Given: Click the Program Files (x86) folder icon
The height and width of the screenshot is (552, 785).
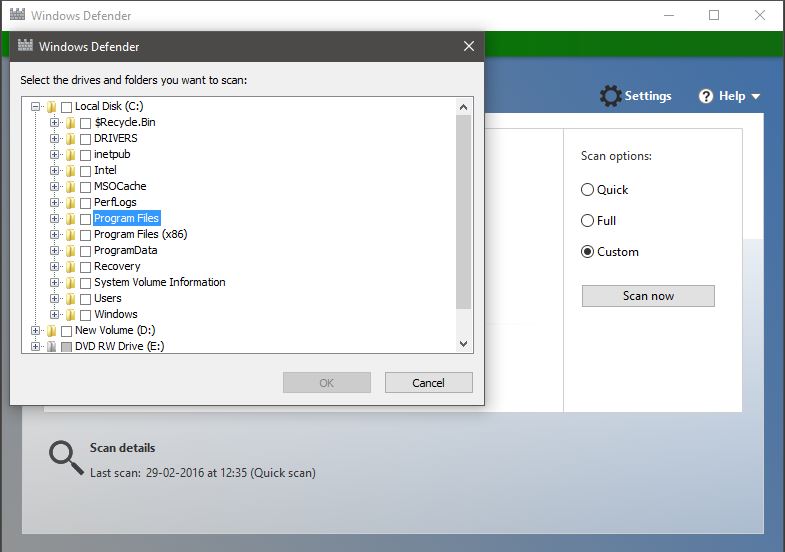Looking at the screenshot, I should [x=71, y=235].
